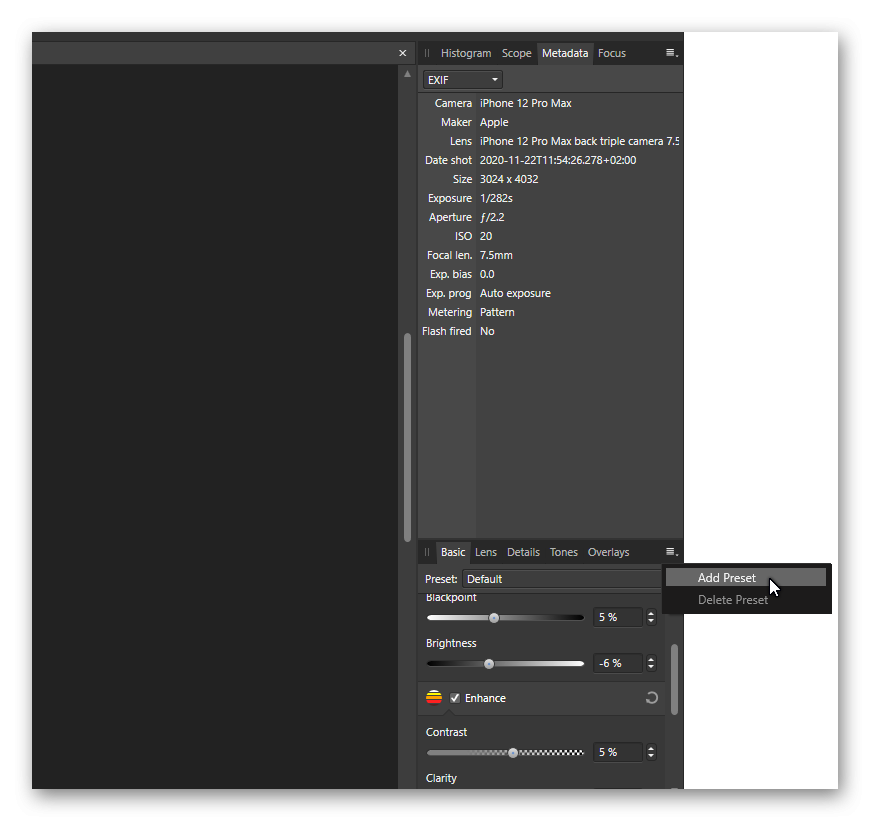This screenshot has width=870, height=821.
Task: Open the Tones tab
Action: tap(564, 552)
